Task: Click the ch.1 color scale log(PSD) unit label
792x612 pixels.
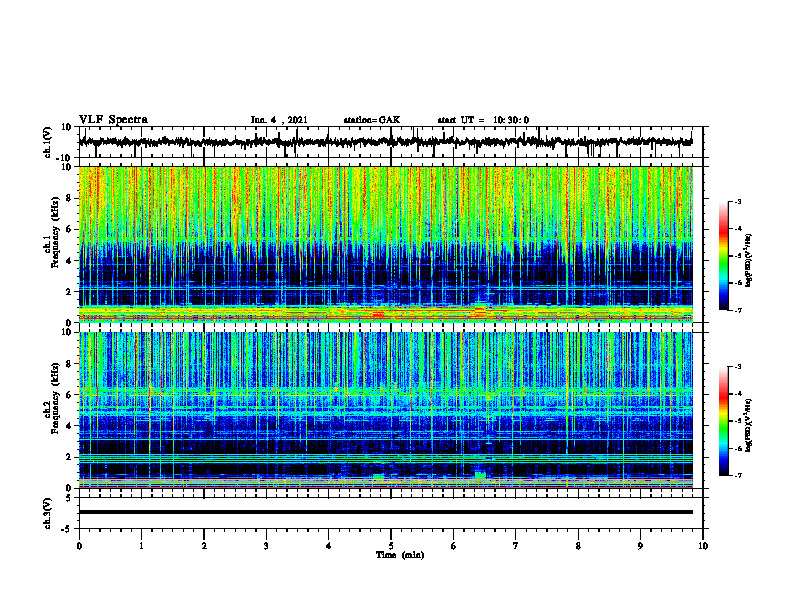Action: [749, 260]
